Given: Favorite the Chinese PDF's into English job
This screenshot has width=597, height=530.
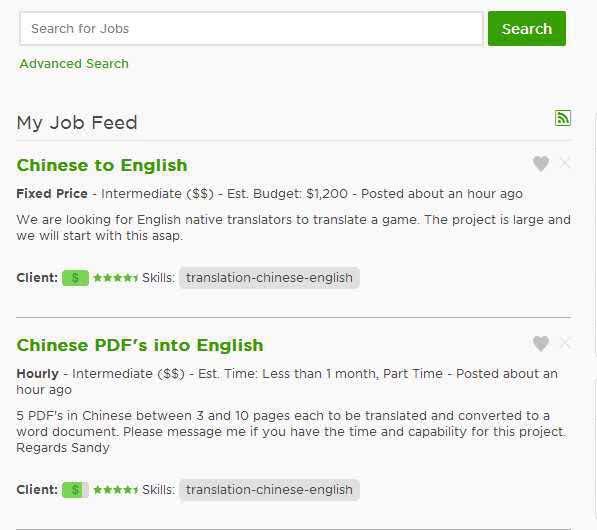Looking at the screenshot, I should [541, 344].
